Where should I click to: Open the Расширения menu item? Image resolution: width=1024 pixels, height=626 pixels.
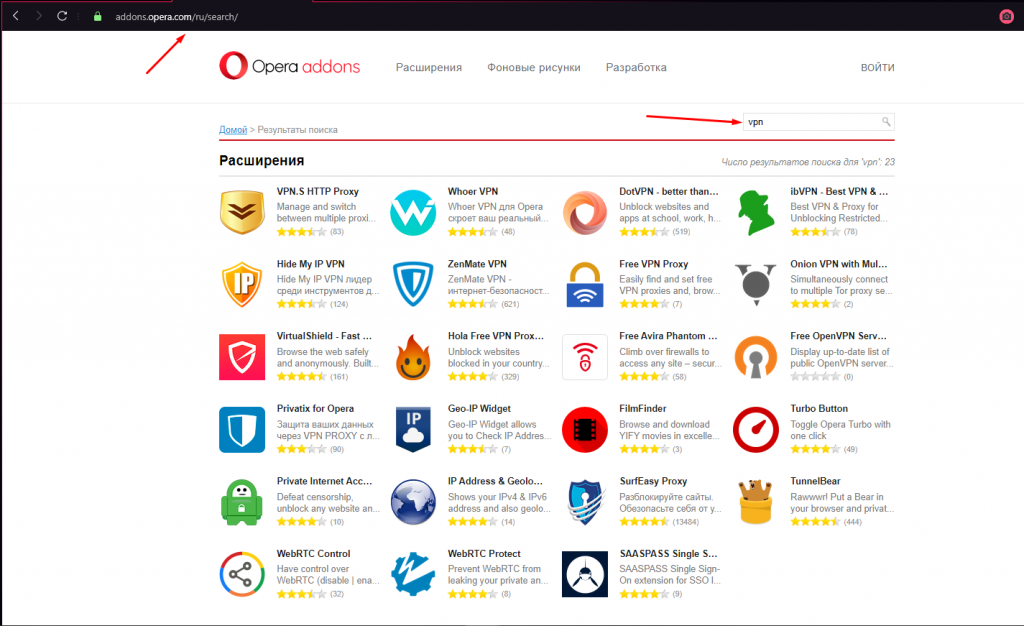coord(428,68)
